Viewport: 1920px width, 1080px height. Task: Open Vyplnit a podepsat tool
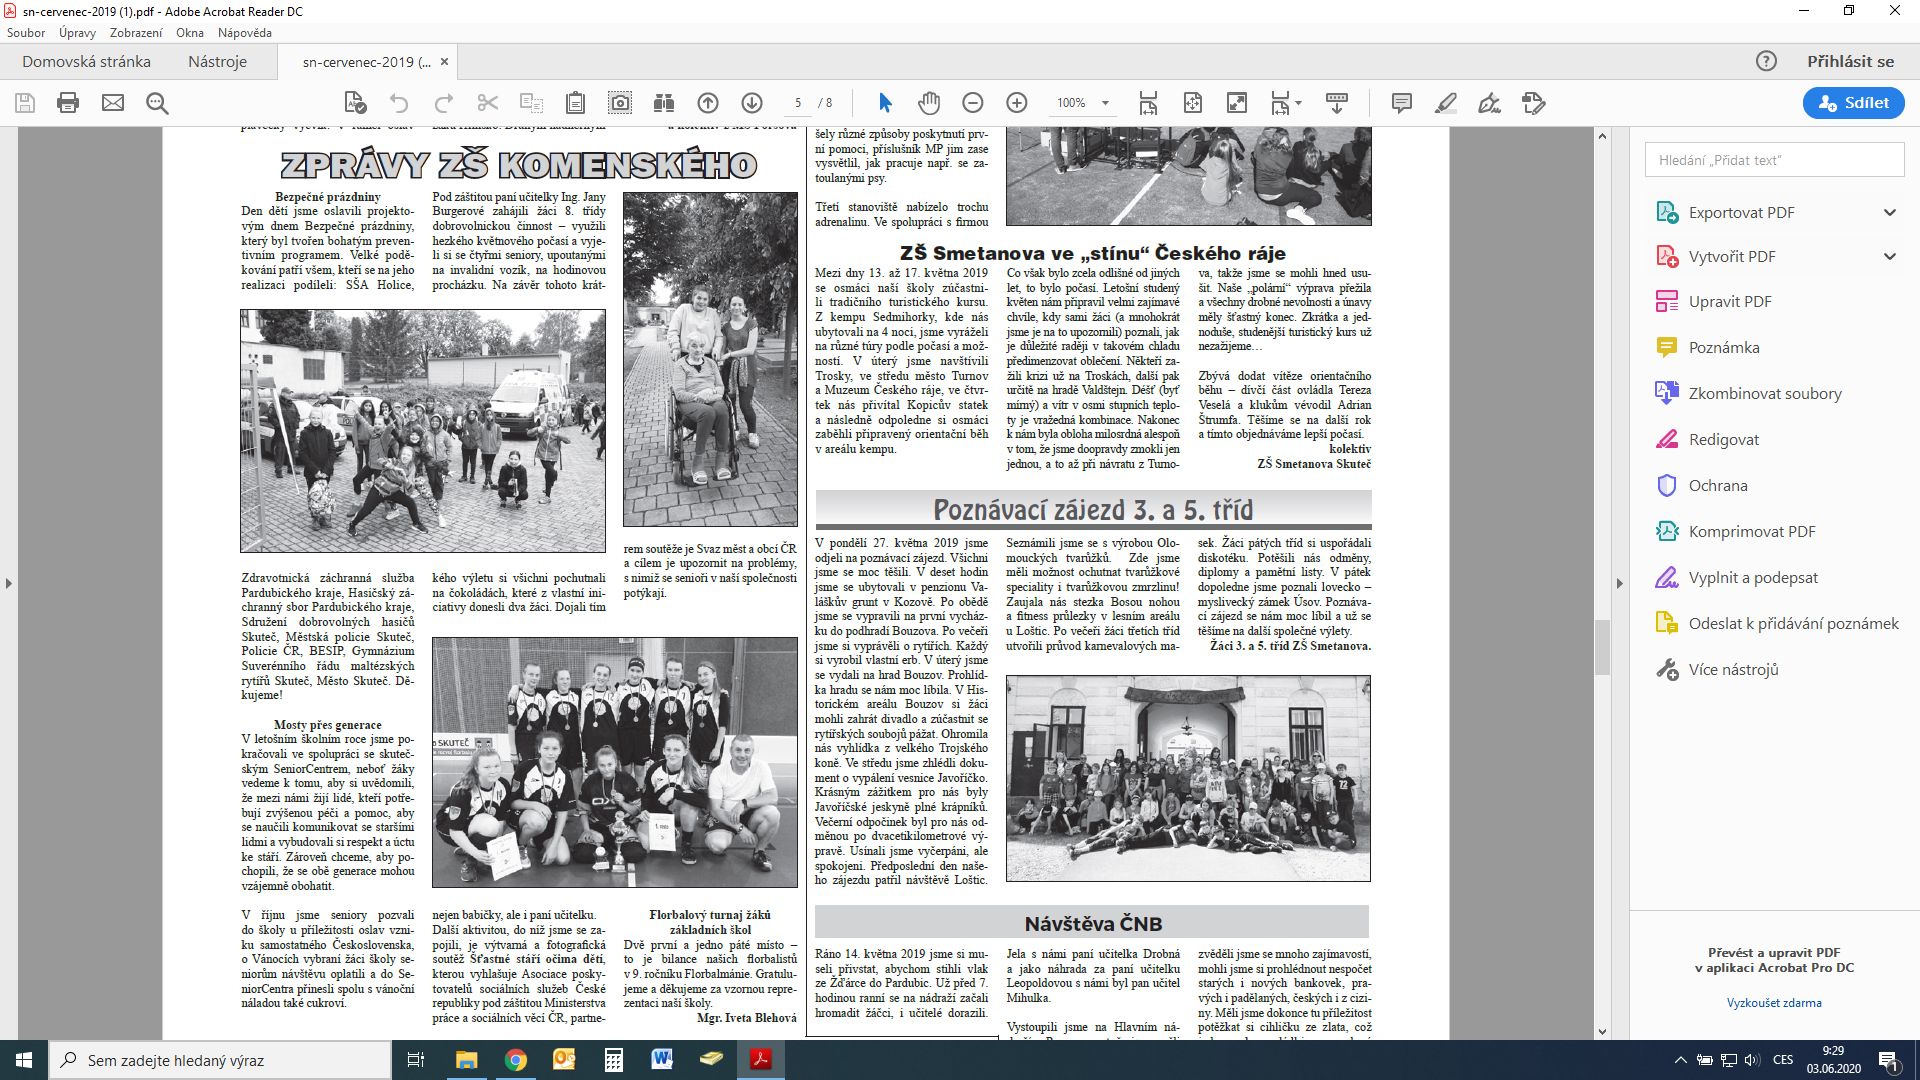pos(1737,577)
